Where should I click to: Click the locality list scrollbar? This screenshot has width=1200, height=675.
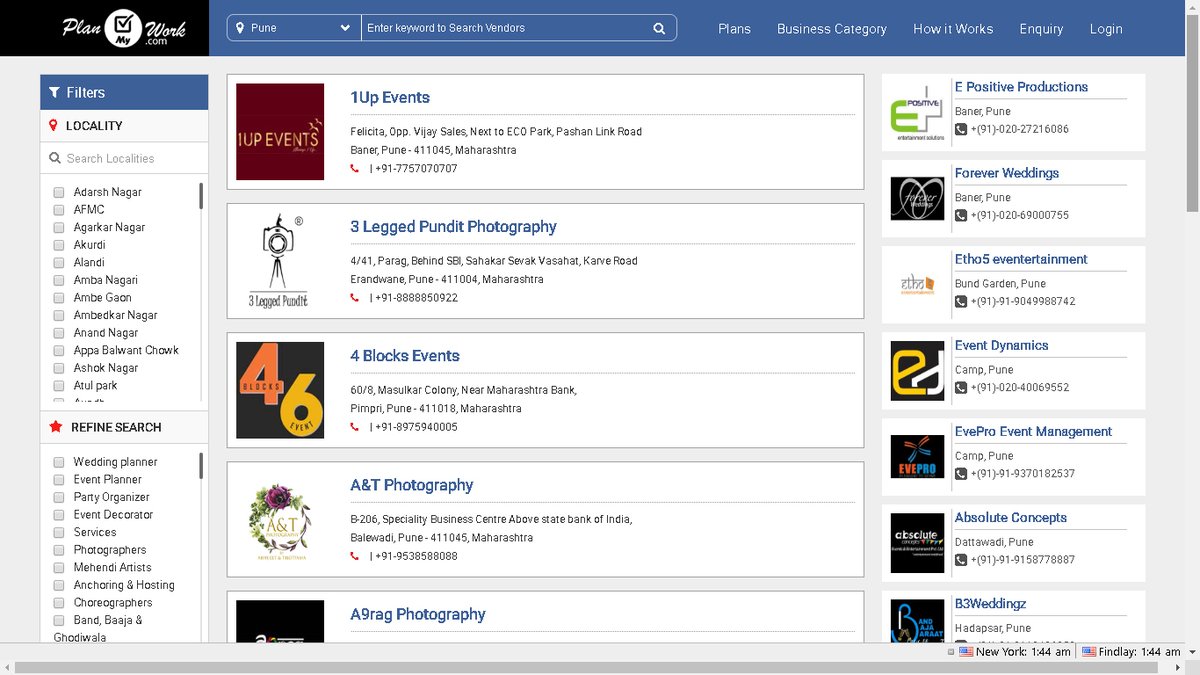tap(201, 195)
